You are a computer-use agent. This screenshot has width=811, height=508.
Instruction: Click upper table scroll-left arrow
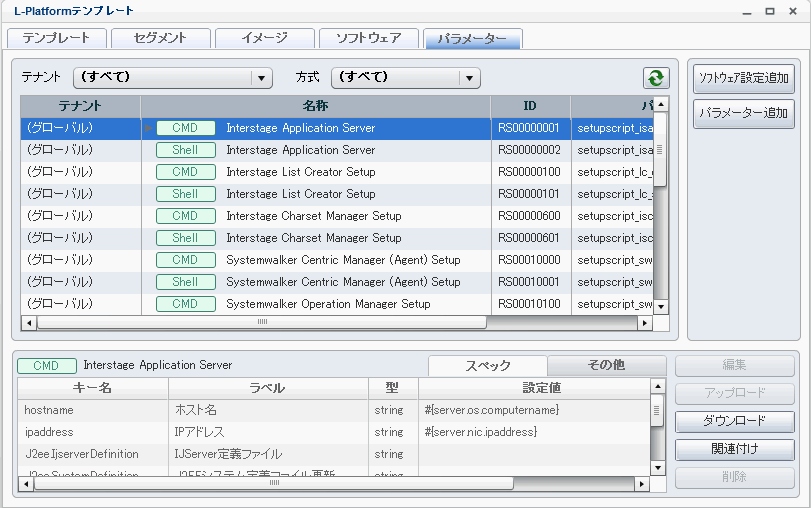point(28,323)
